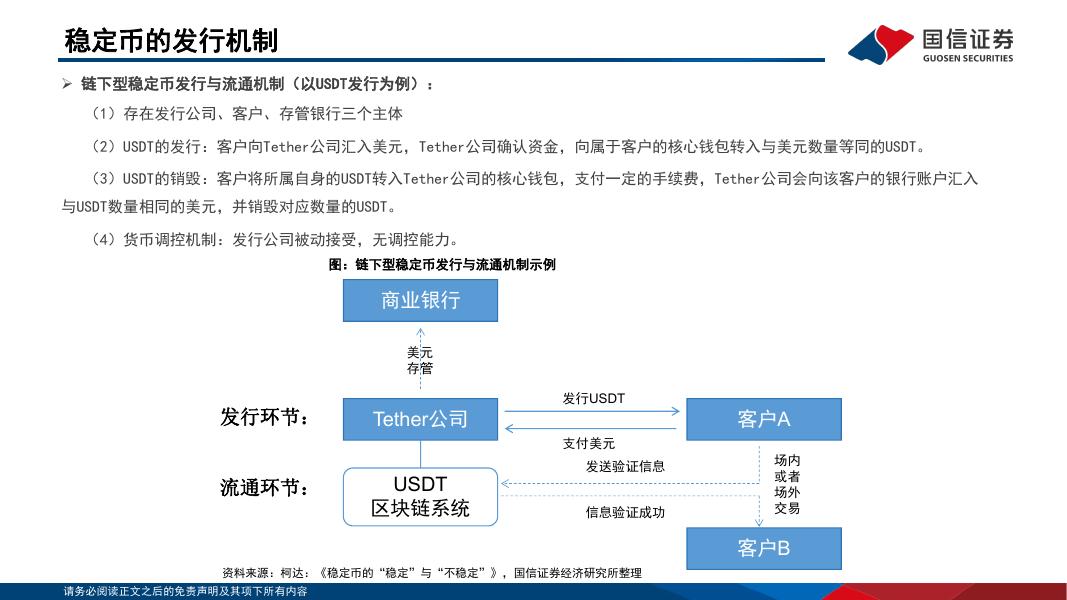Select the 支付美元 arrow label
The image size is (1067, 600).
[589, 444]
